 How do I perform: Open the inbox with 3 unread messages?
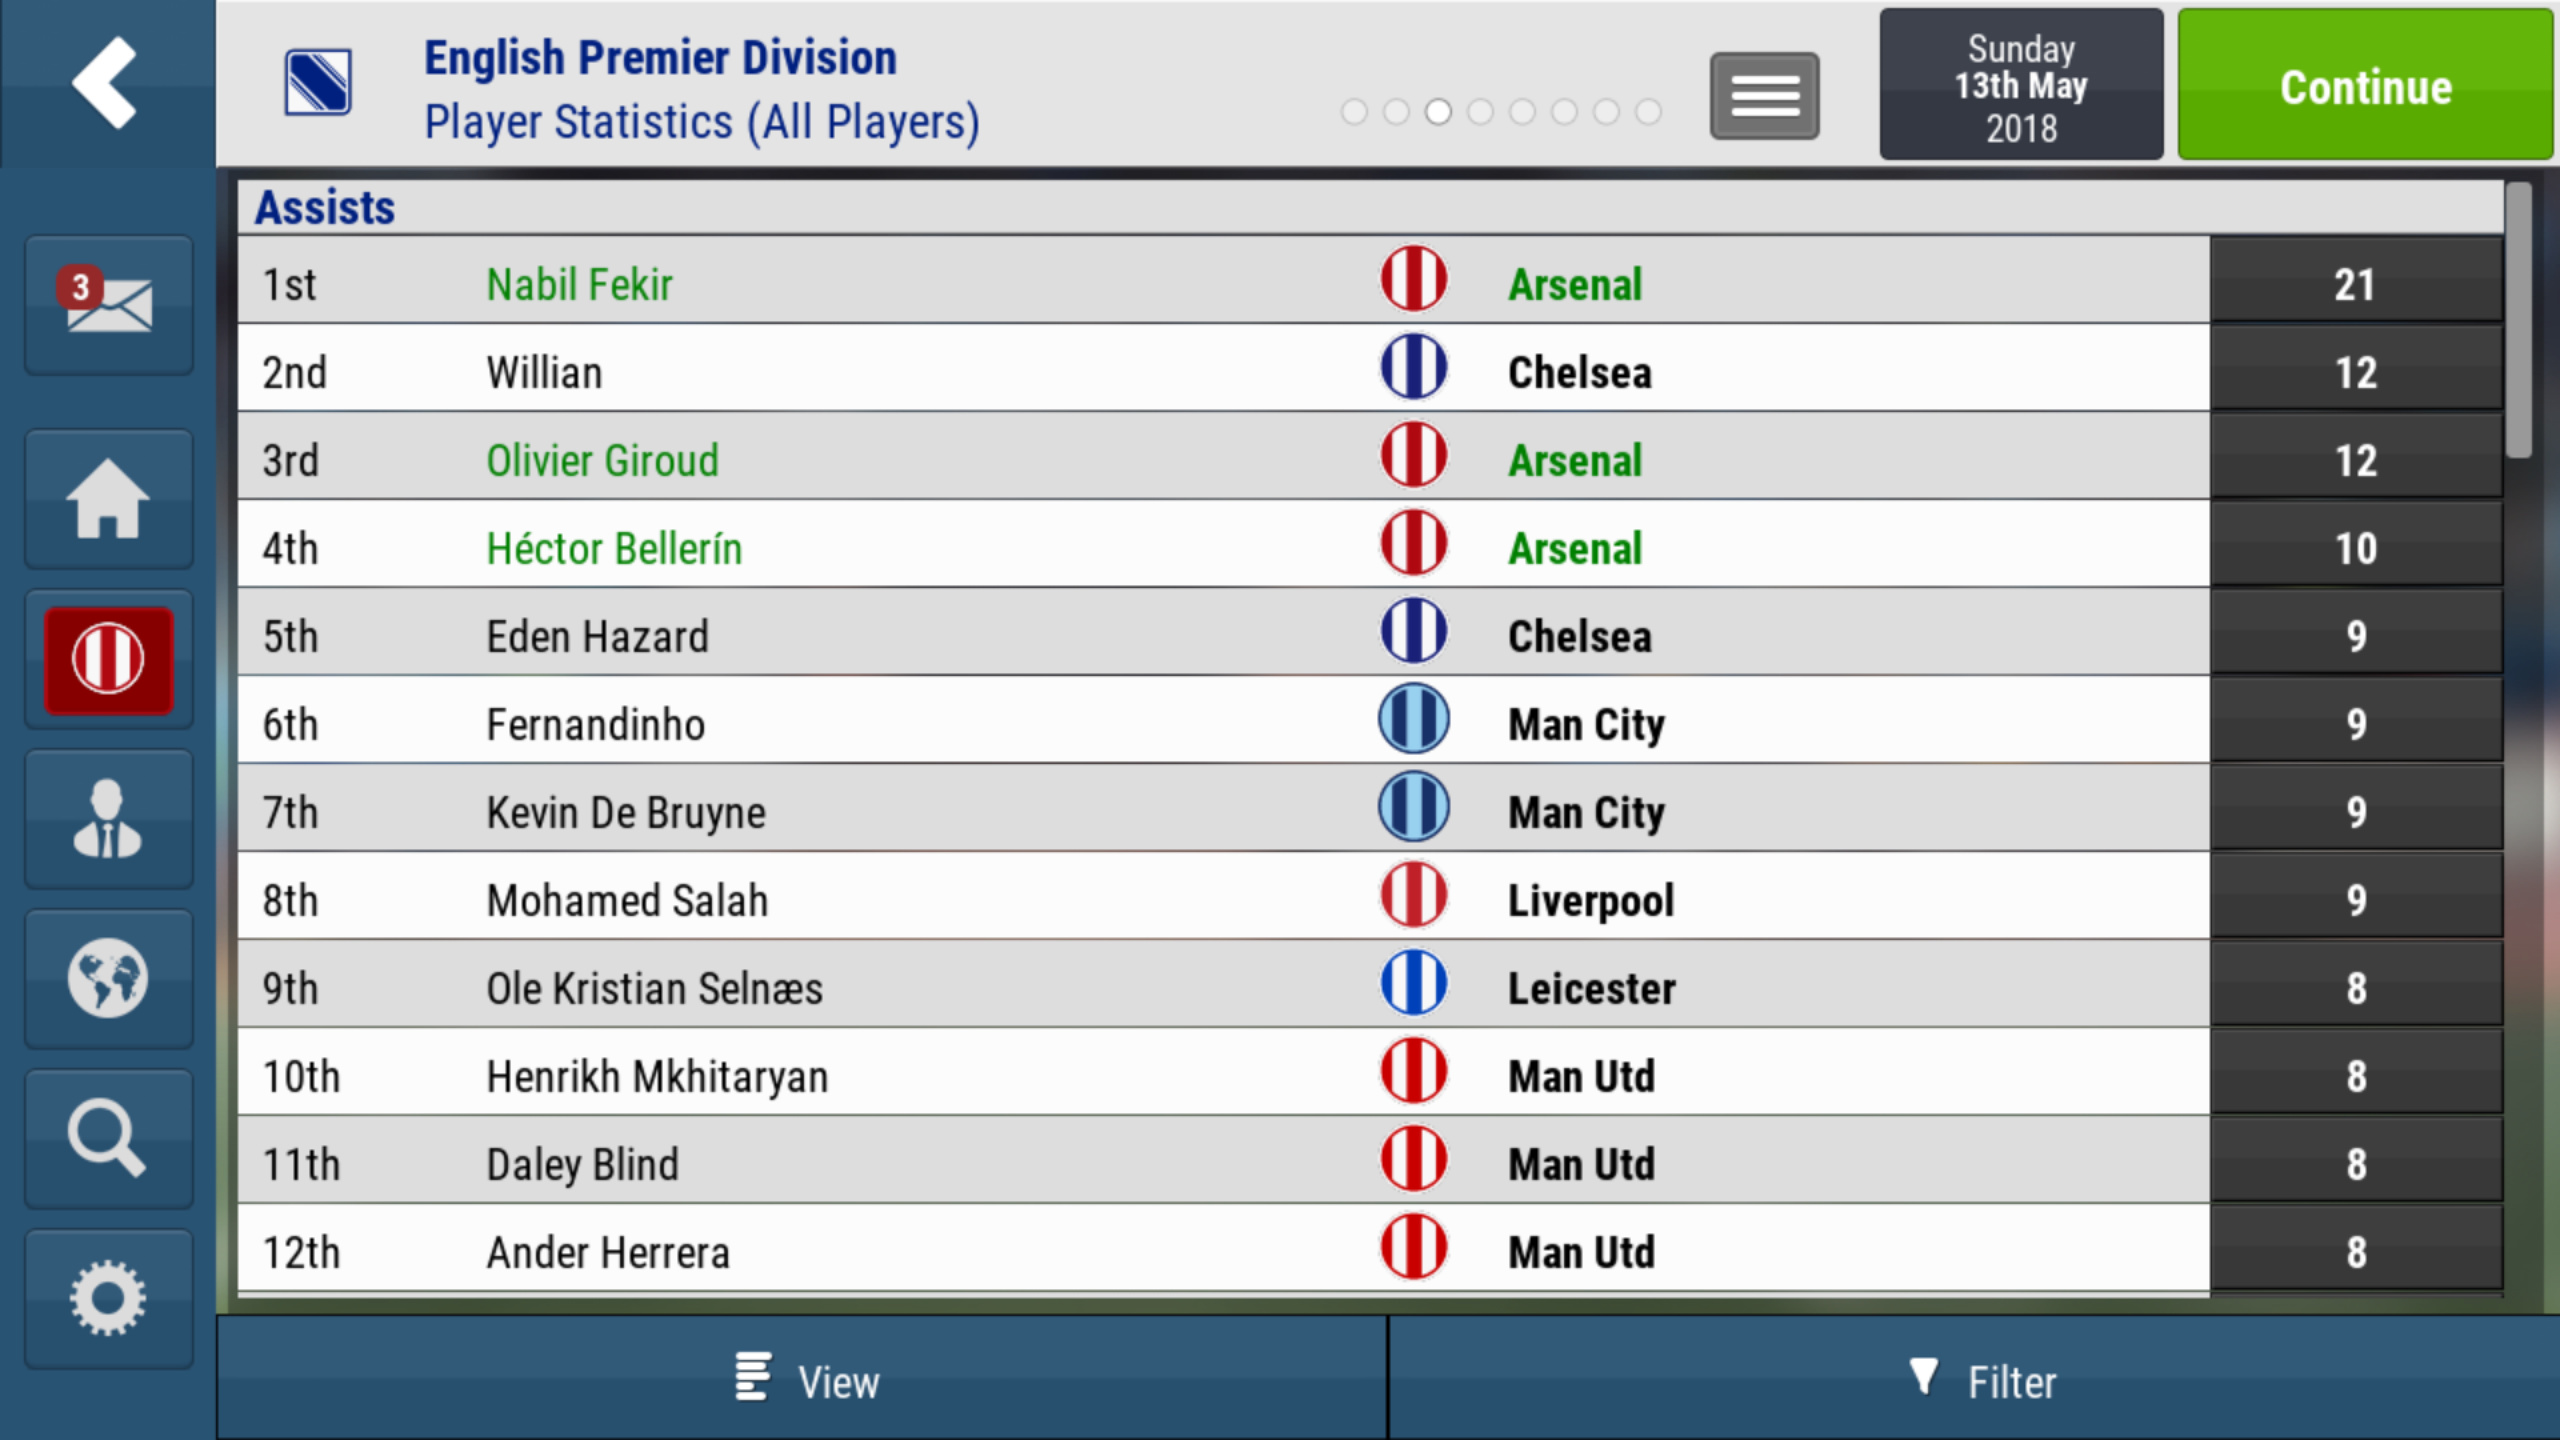point(108,304)
